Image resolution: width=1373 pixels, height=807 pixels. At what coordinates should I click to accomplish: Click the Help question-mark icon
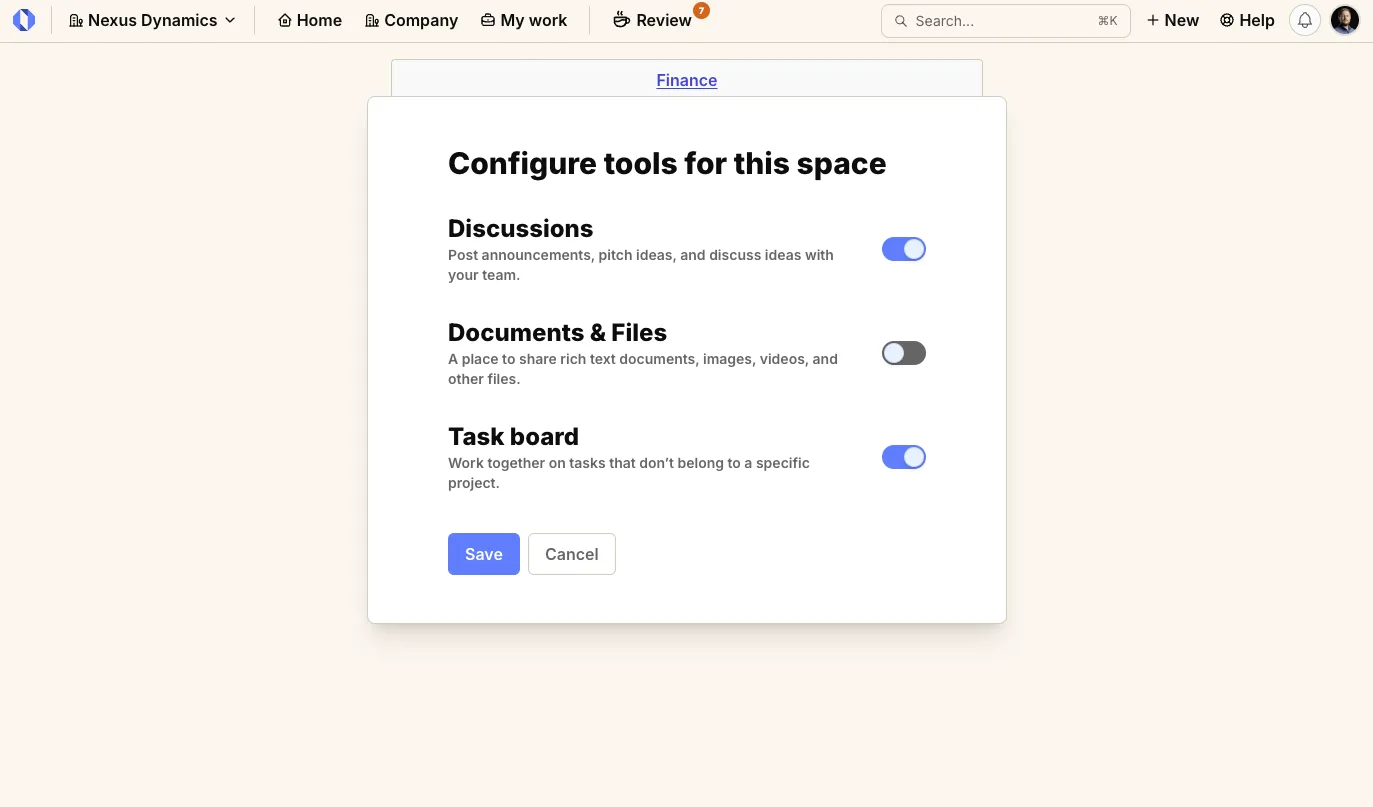[1227, 19]
